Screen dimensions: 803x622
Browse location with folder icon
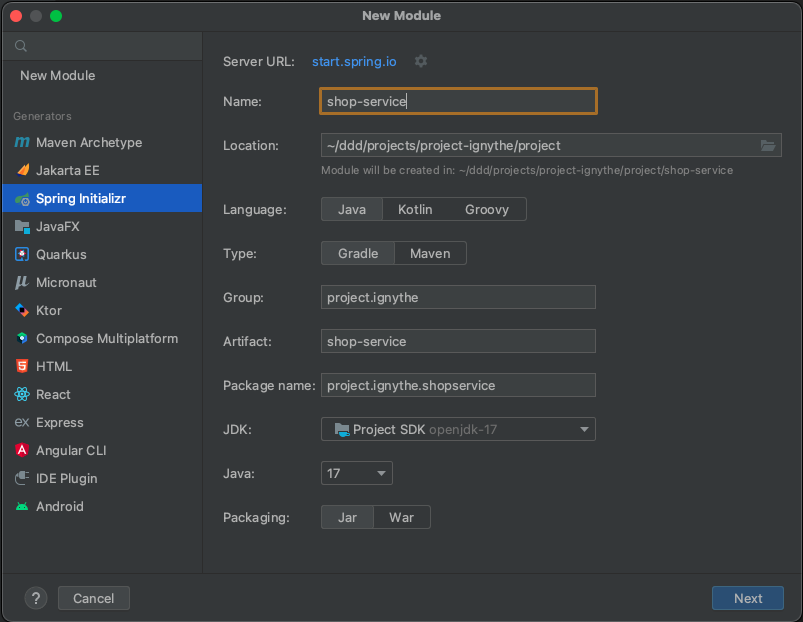[768, 145]
